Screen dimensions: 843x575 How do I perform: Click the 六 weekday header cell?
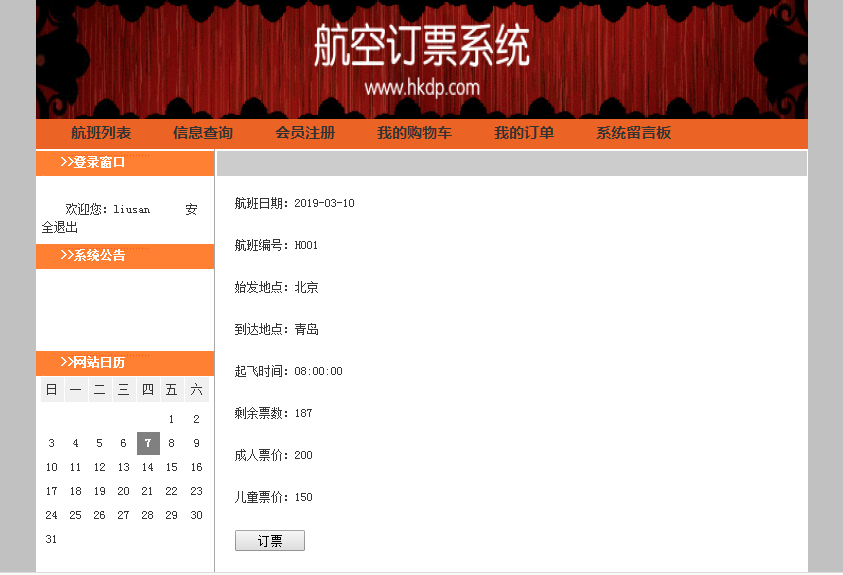pos(197,390)
